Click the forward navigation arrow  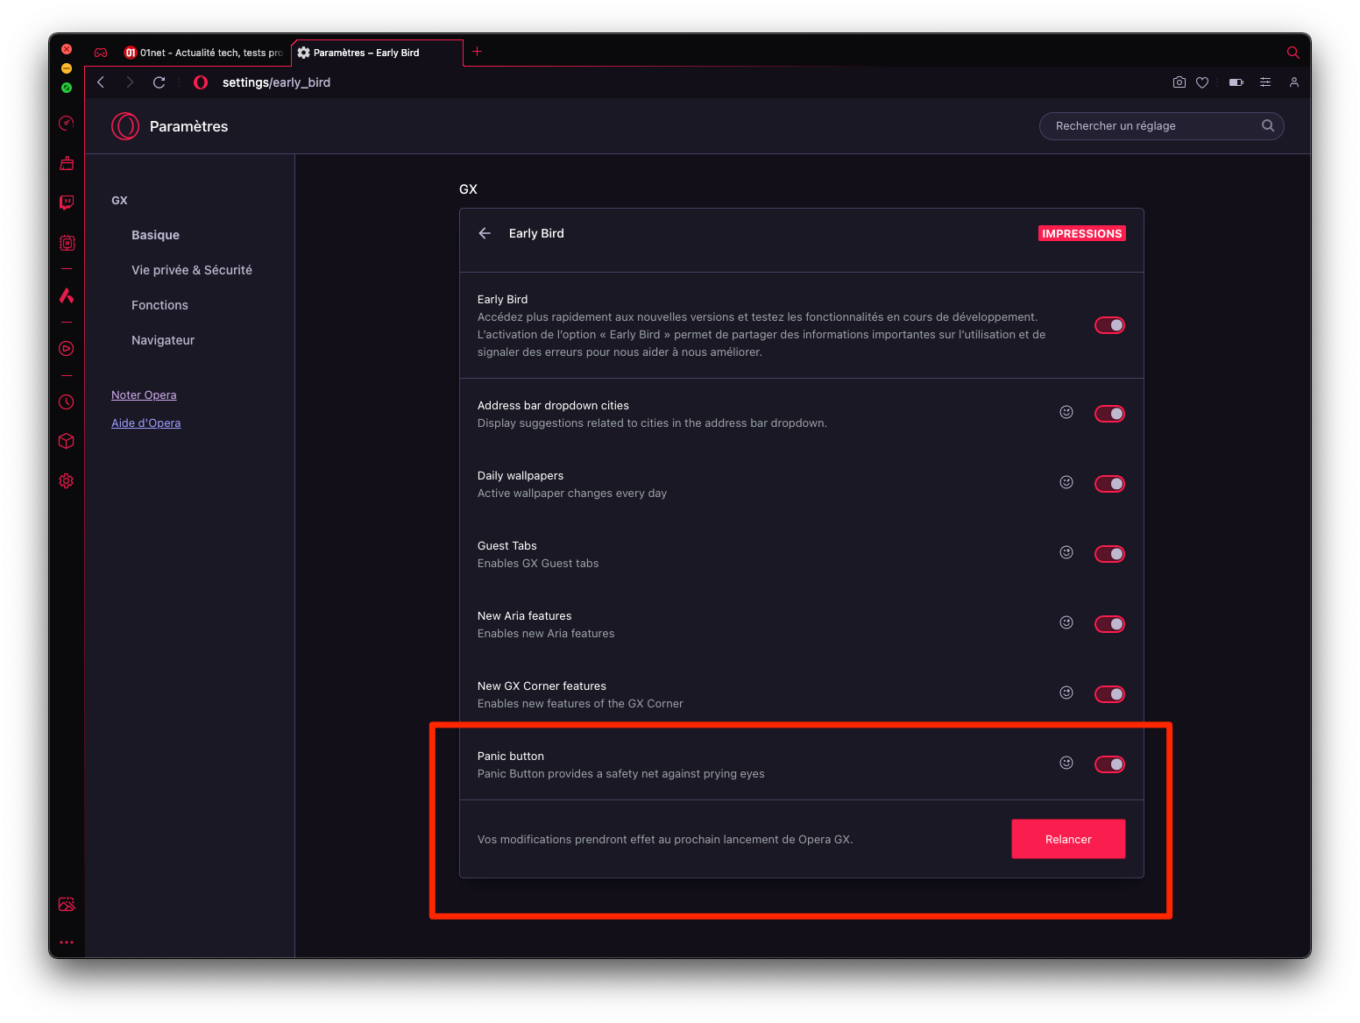click(x=129, y=82)
